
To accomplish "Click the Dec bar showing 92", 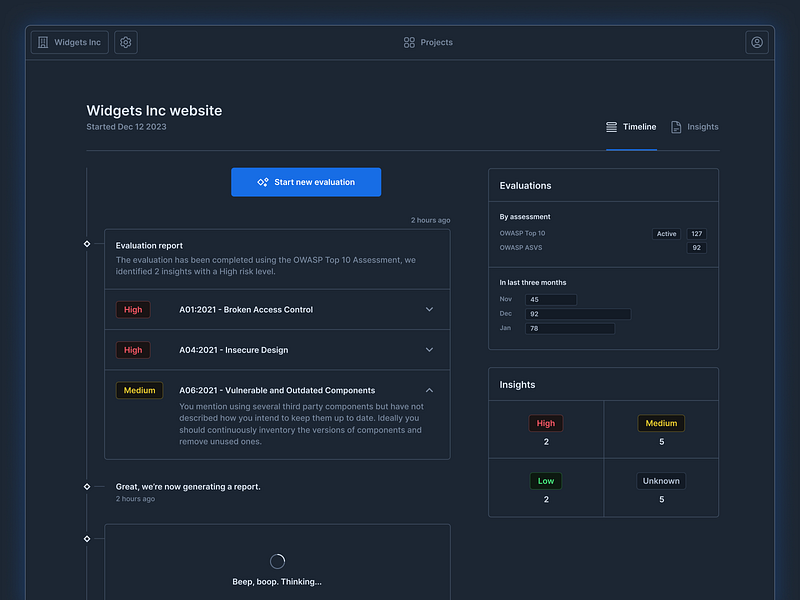I will click(x=578, y=314).
